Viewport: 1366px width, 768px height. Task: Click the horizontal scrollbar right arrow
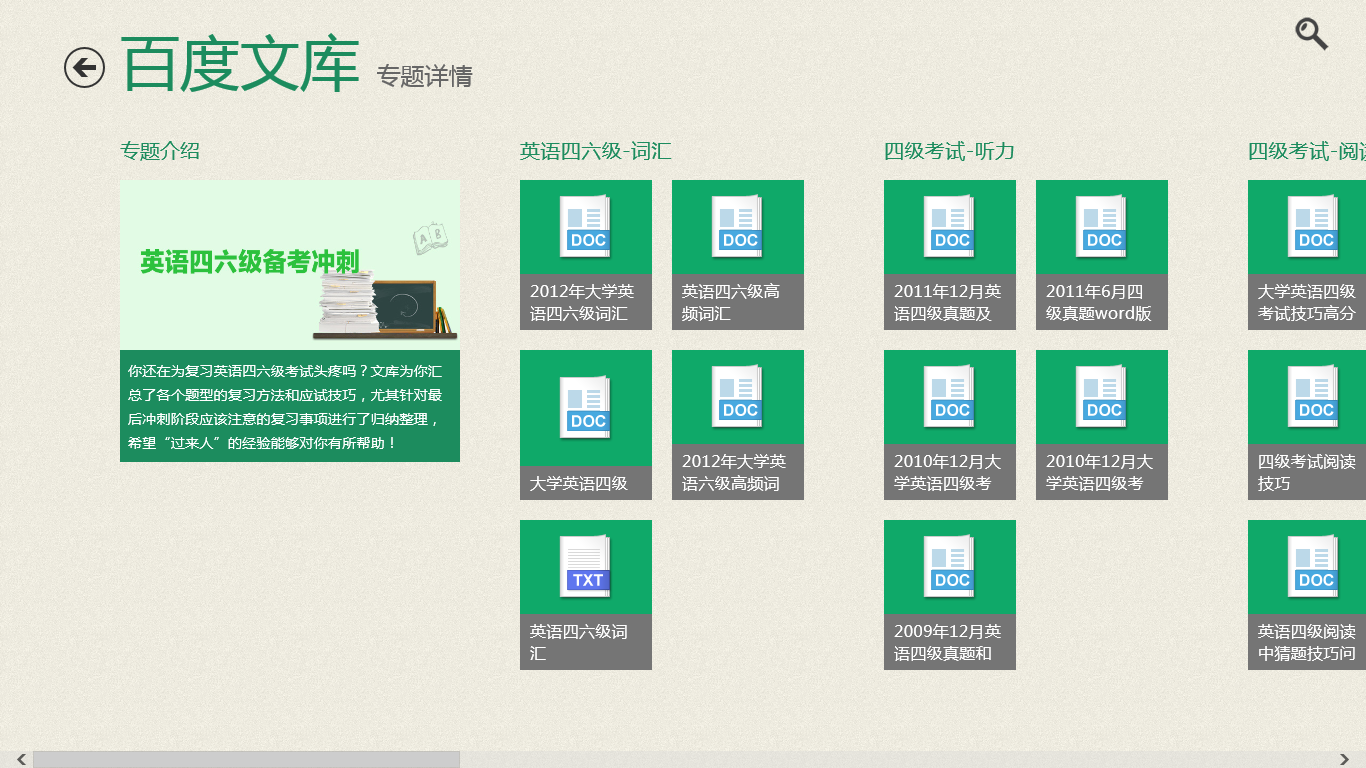tap(1345, 760)
